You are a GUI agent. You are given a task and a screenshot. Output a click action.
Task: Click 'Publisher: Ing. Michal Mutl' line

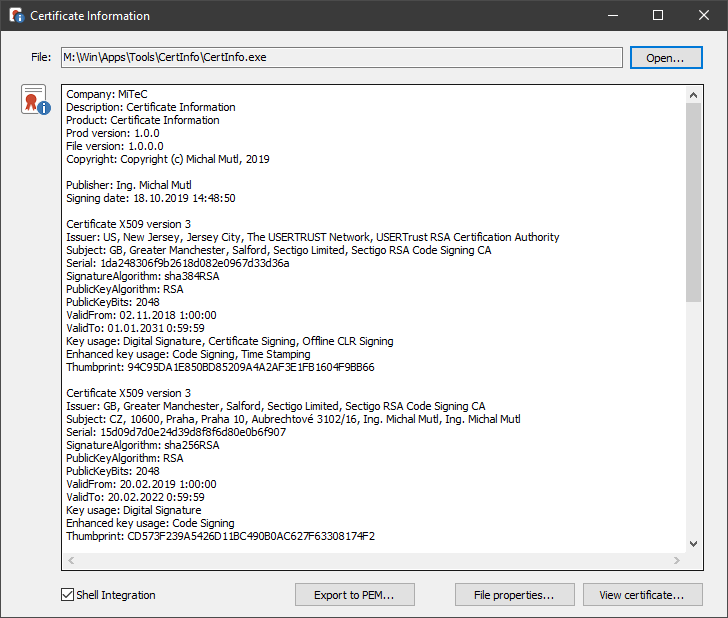(129, 185)
